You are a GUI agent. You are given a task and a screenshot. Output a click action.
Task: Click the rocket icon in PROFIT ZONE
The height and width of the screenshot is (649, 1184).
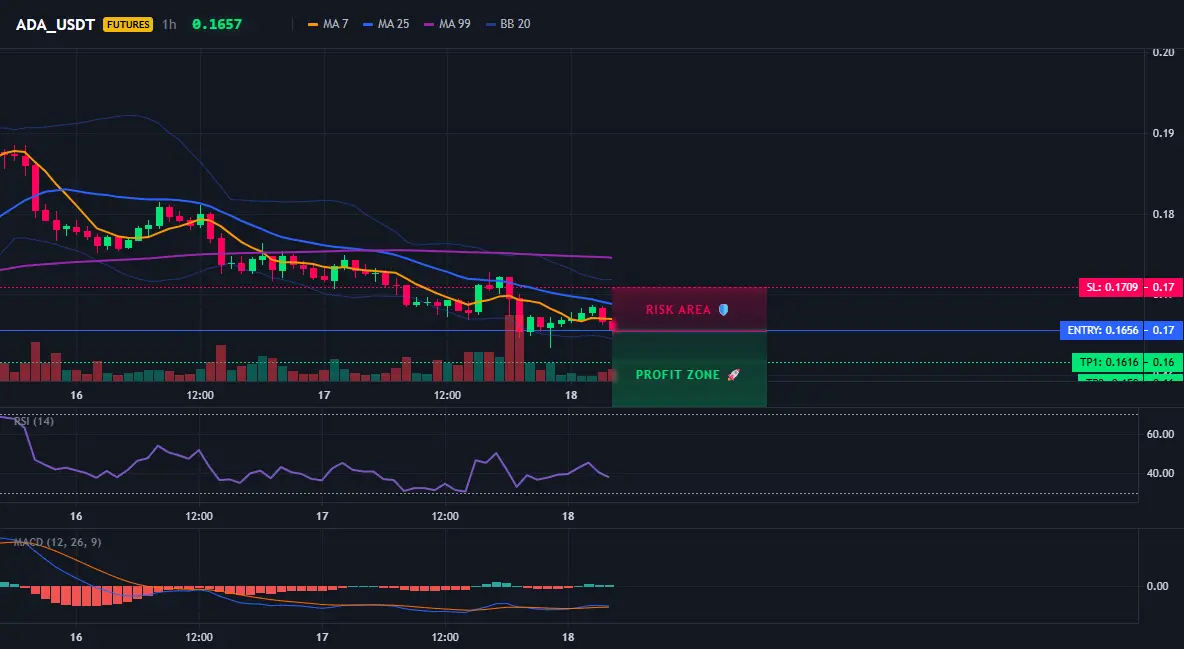click(733, 375)
